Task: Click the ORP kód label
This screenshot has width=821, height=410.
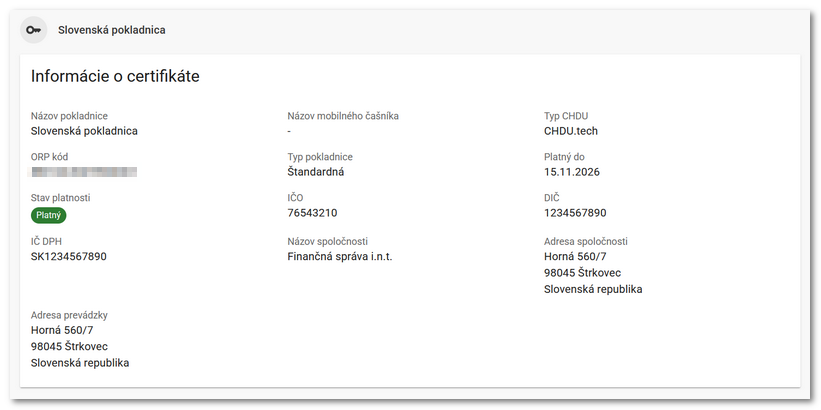Action: click(x=49, y=157)
